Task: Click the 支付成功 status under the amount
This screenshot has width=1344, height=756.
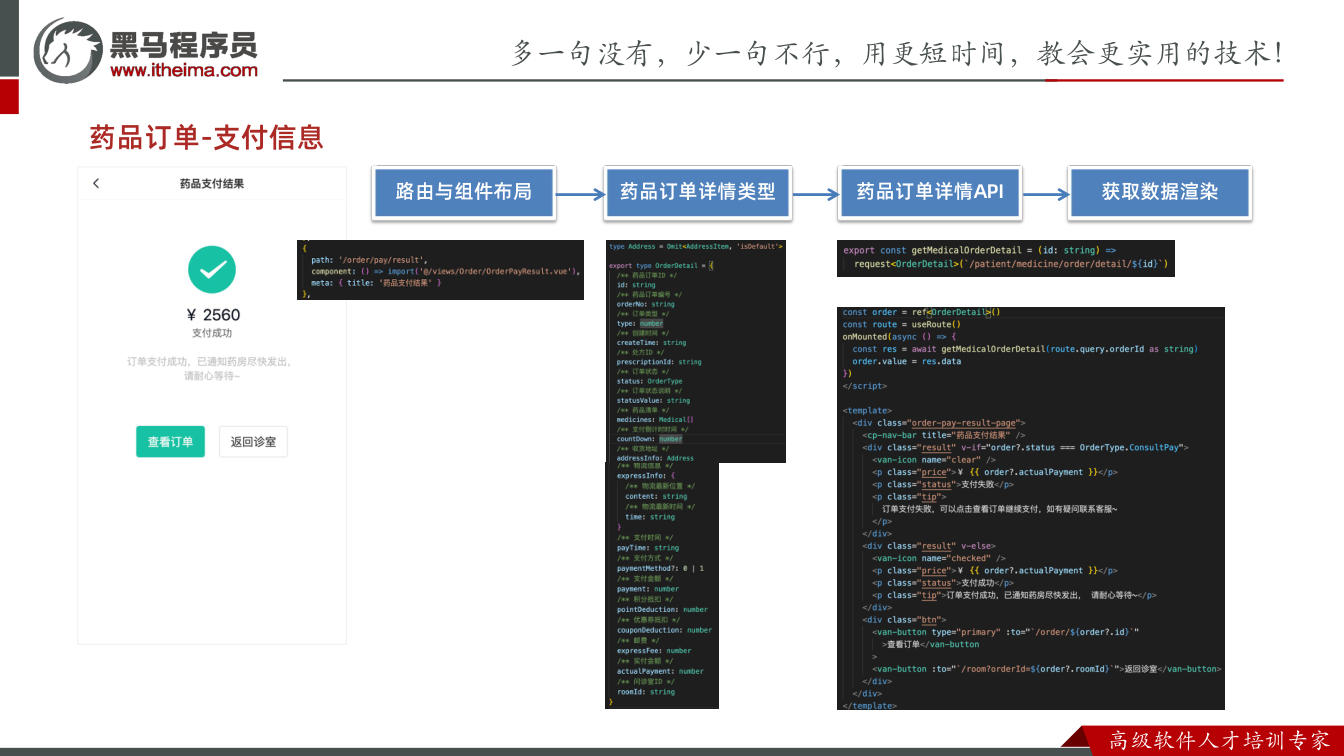Action: (x=212, y=333)
